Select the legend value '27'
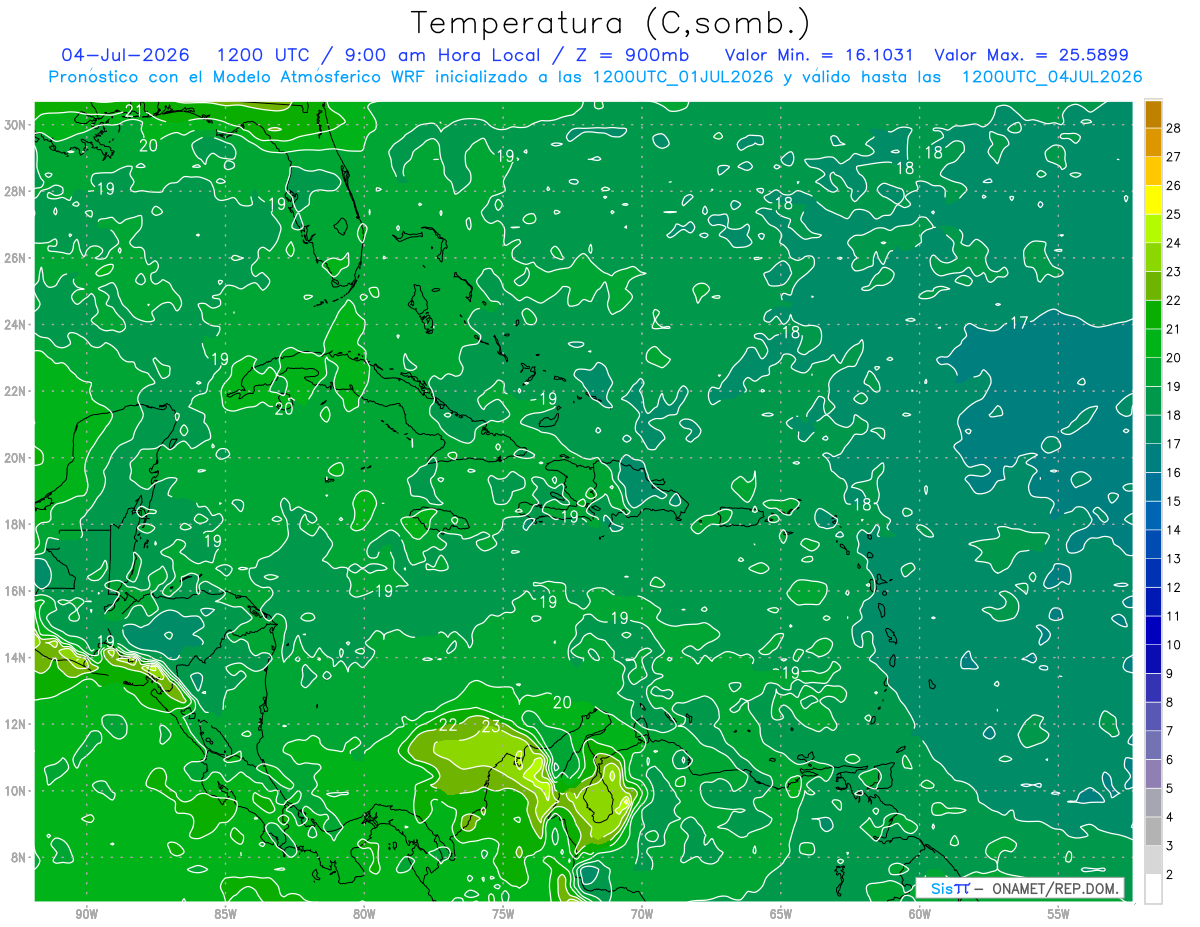The height and width of the screenshot is (927, 1200). pos(1173,157)
